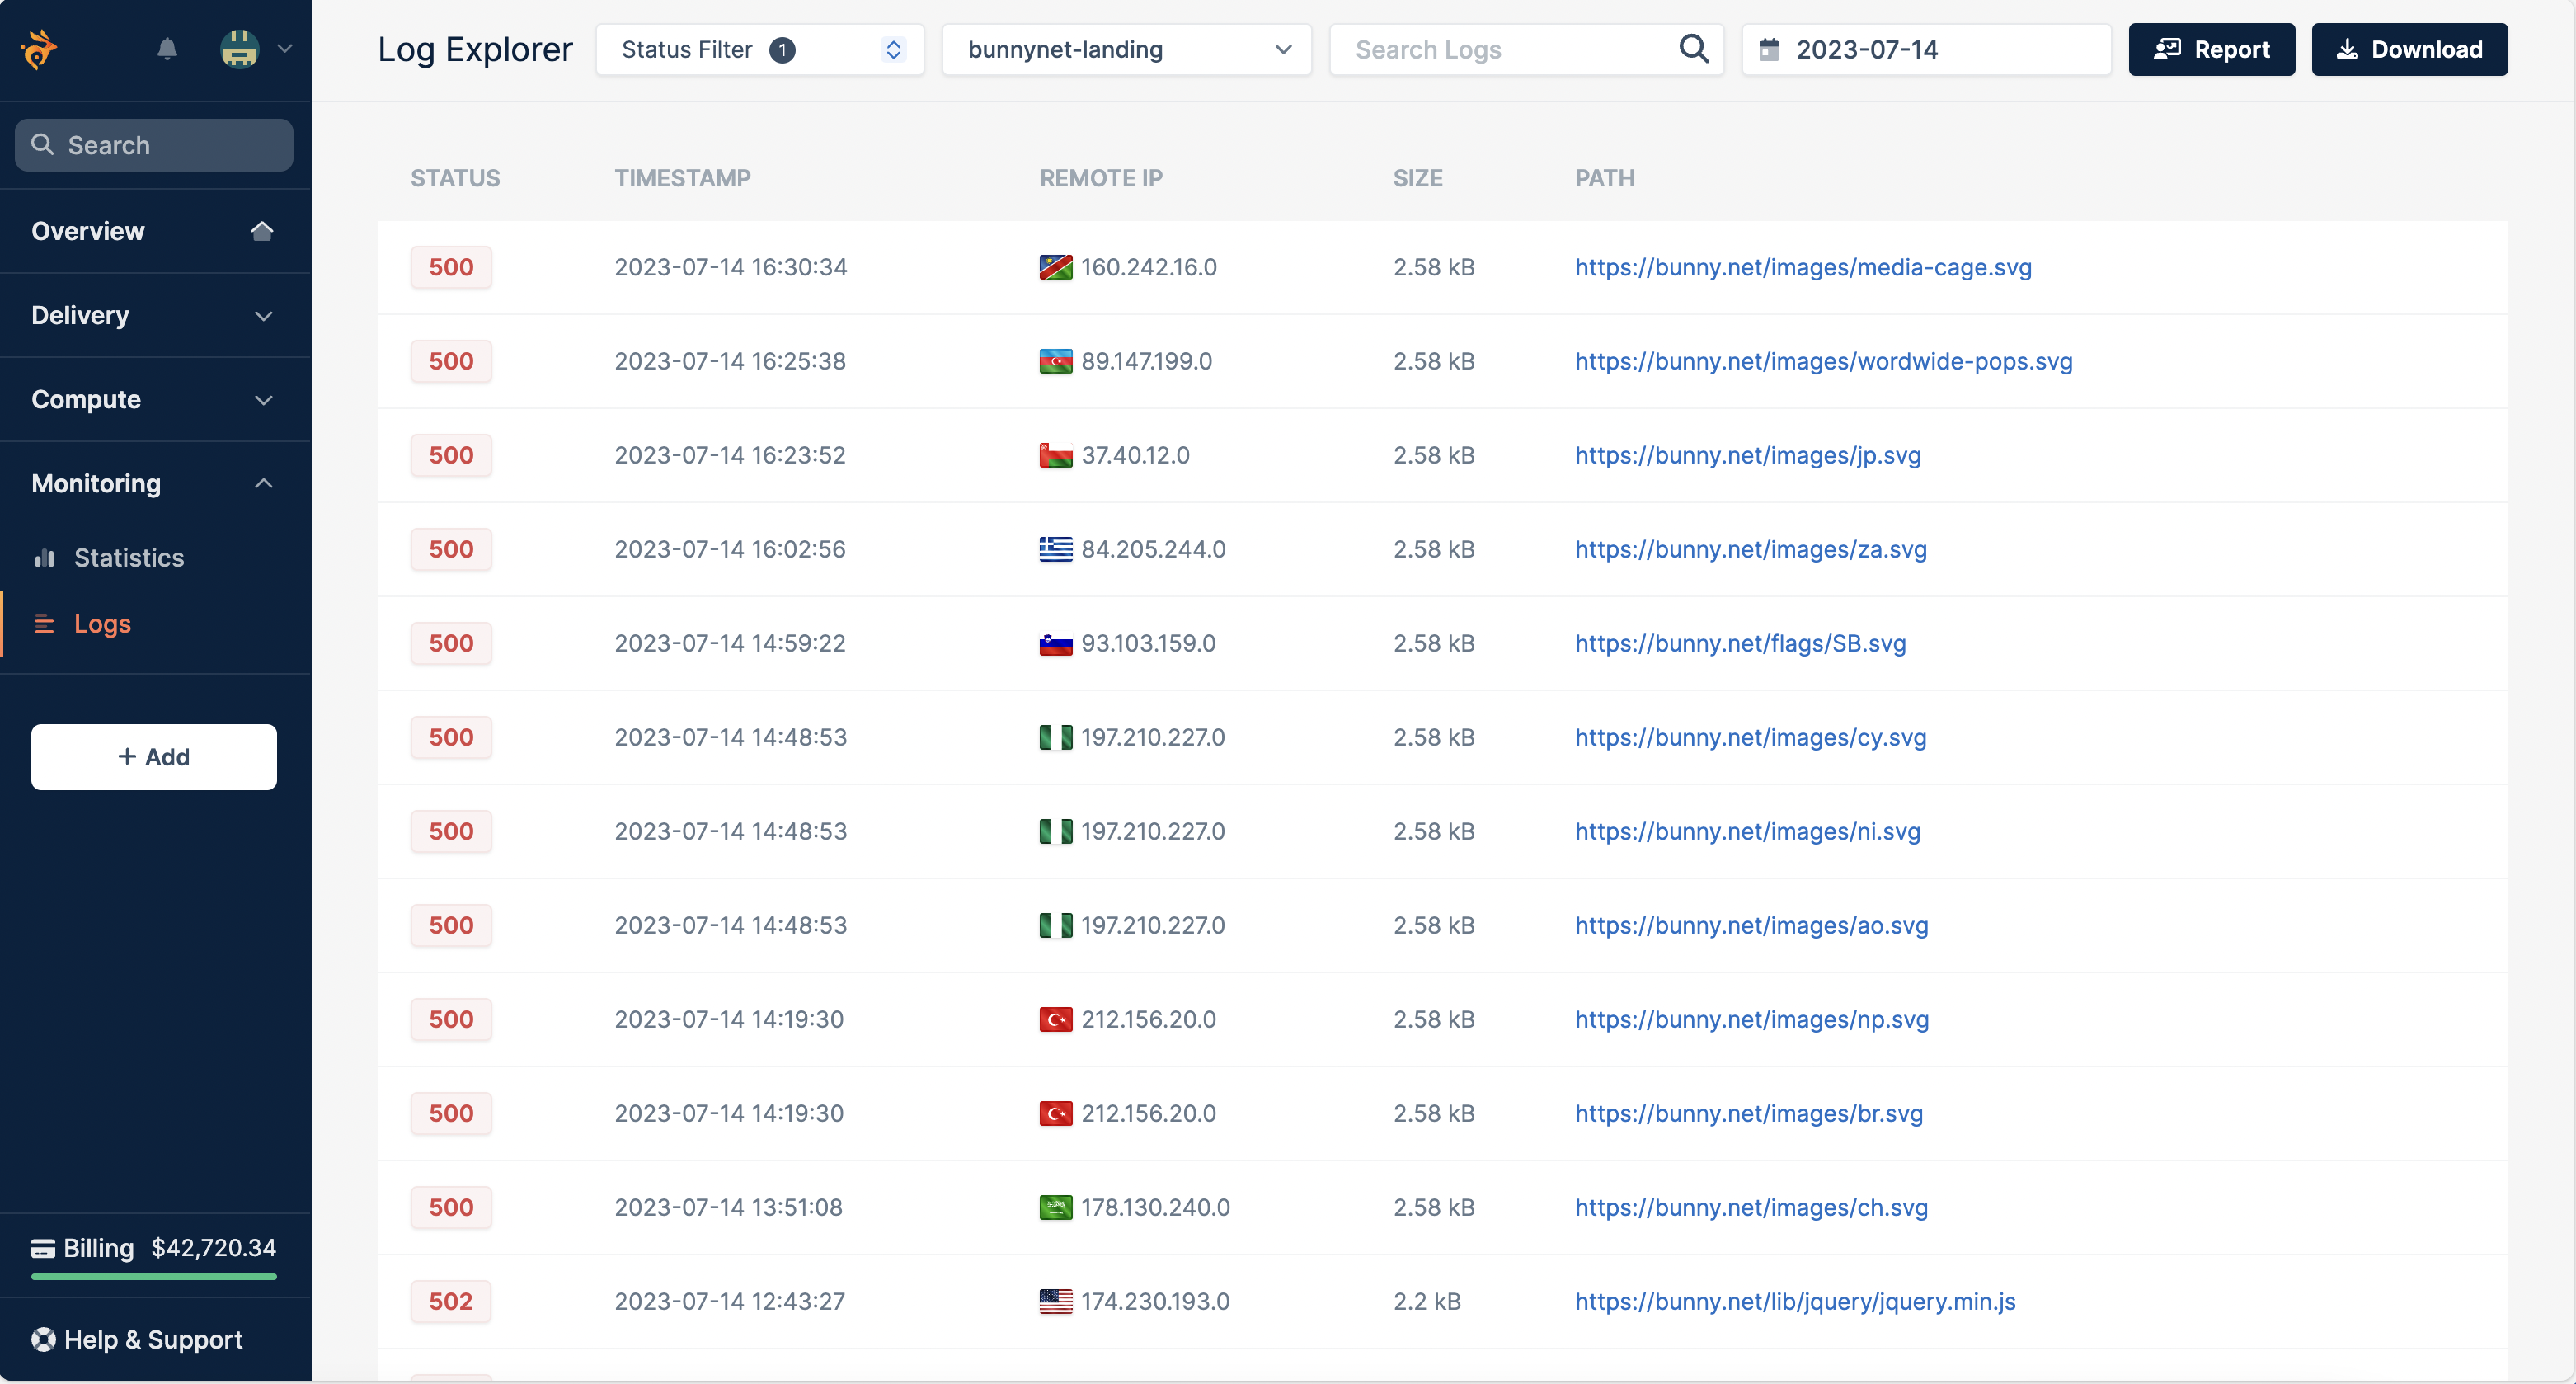Click the Billing card icon
2576x1384 pixels.
click(x=43, y=1248)
